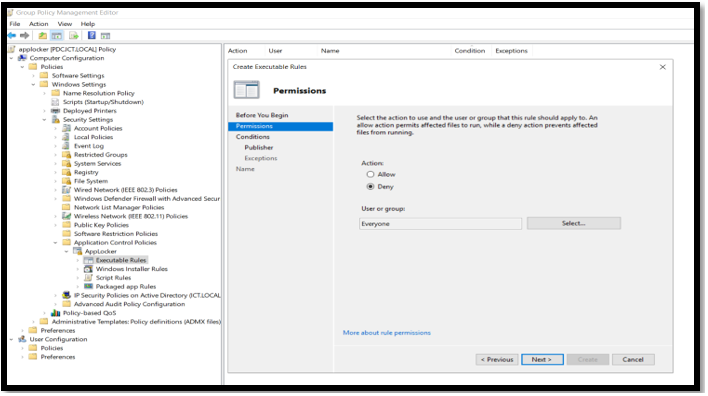The width and height of the screenshot is (708, 396).
Task: Select the Publisher wizard step
Action: [259, 148]
